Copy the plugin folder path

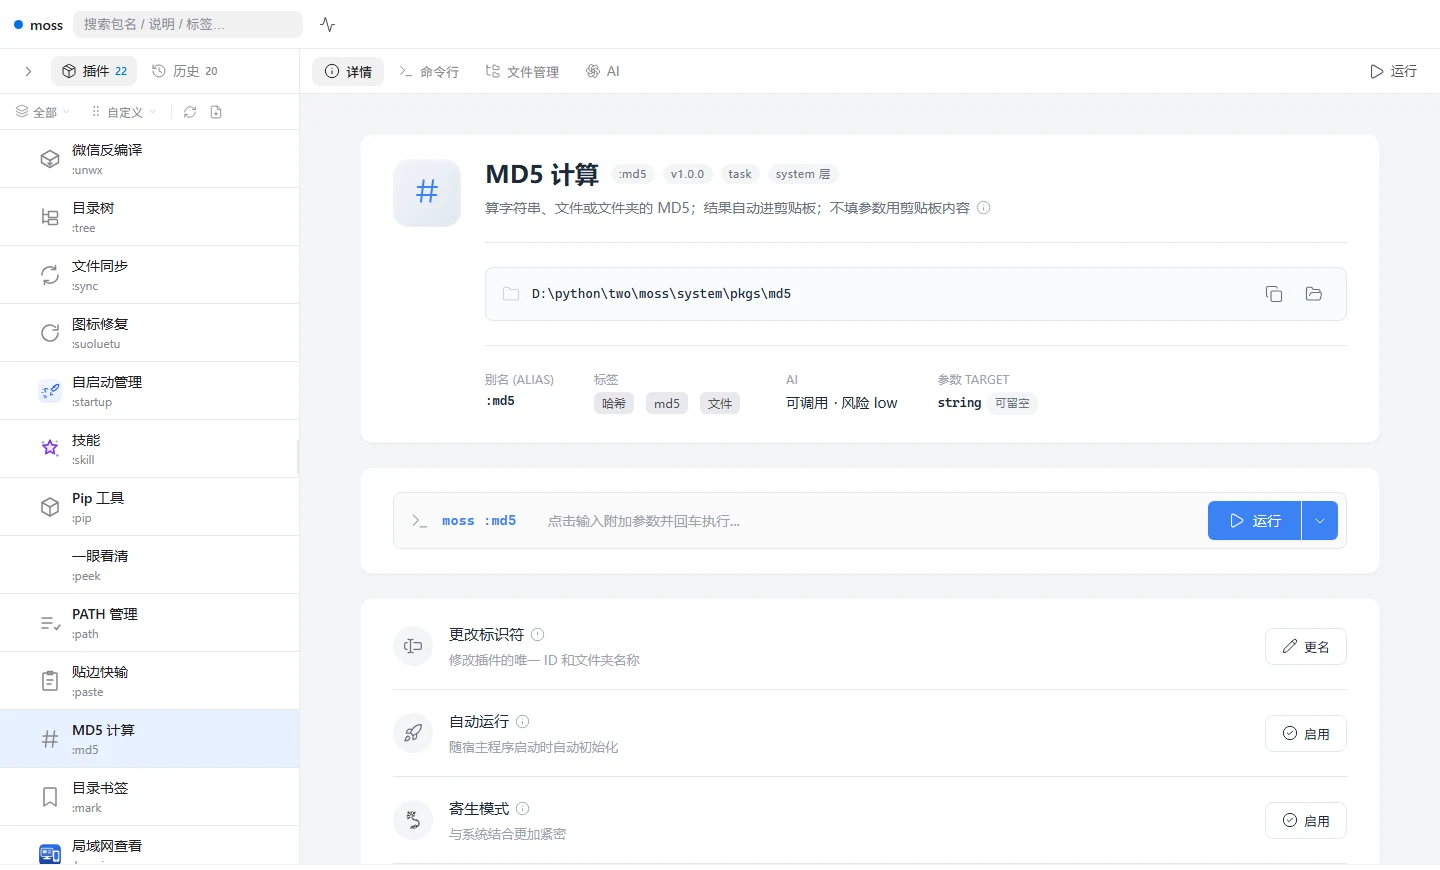click(x=1274, y=294)
